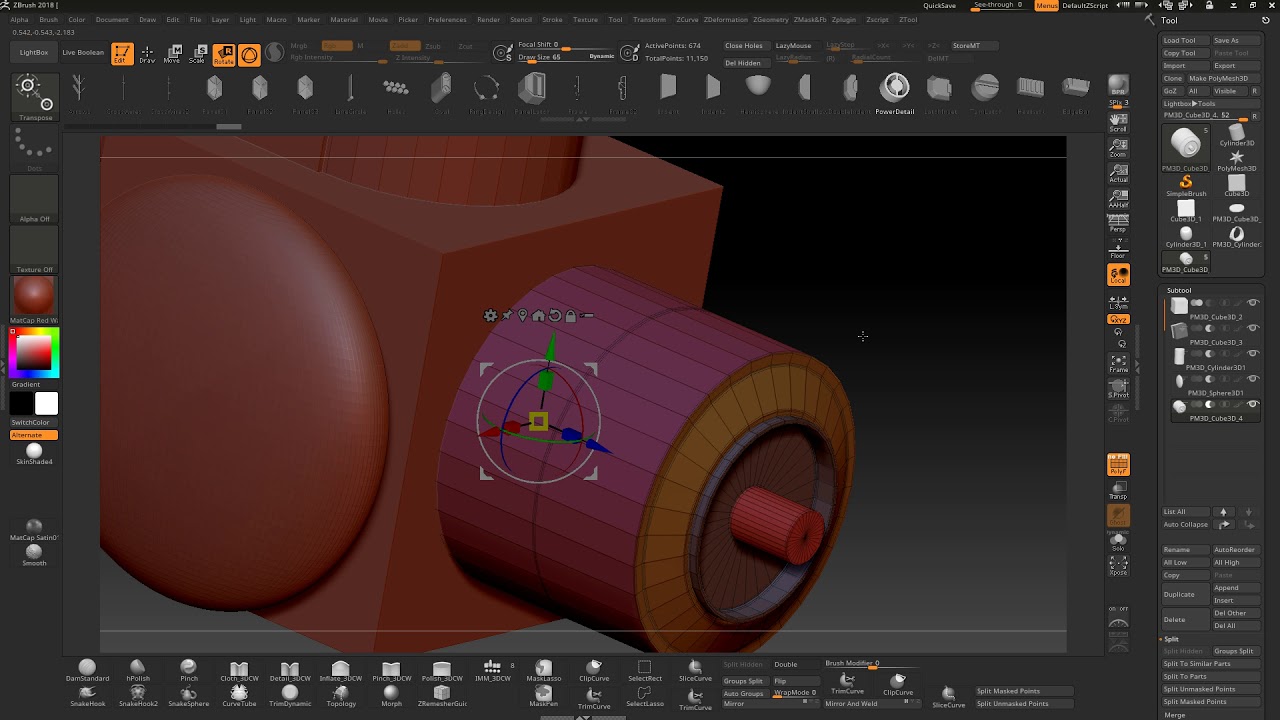Viewport: 1280px width, 720px height.
Task: Activate the Edit mode button
Action: [122, 54]
